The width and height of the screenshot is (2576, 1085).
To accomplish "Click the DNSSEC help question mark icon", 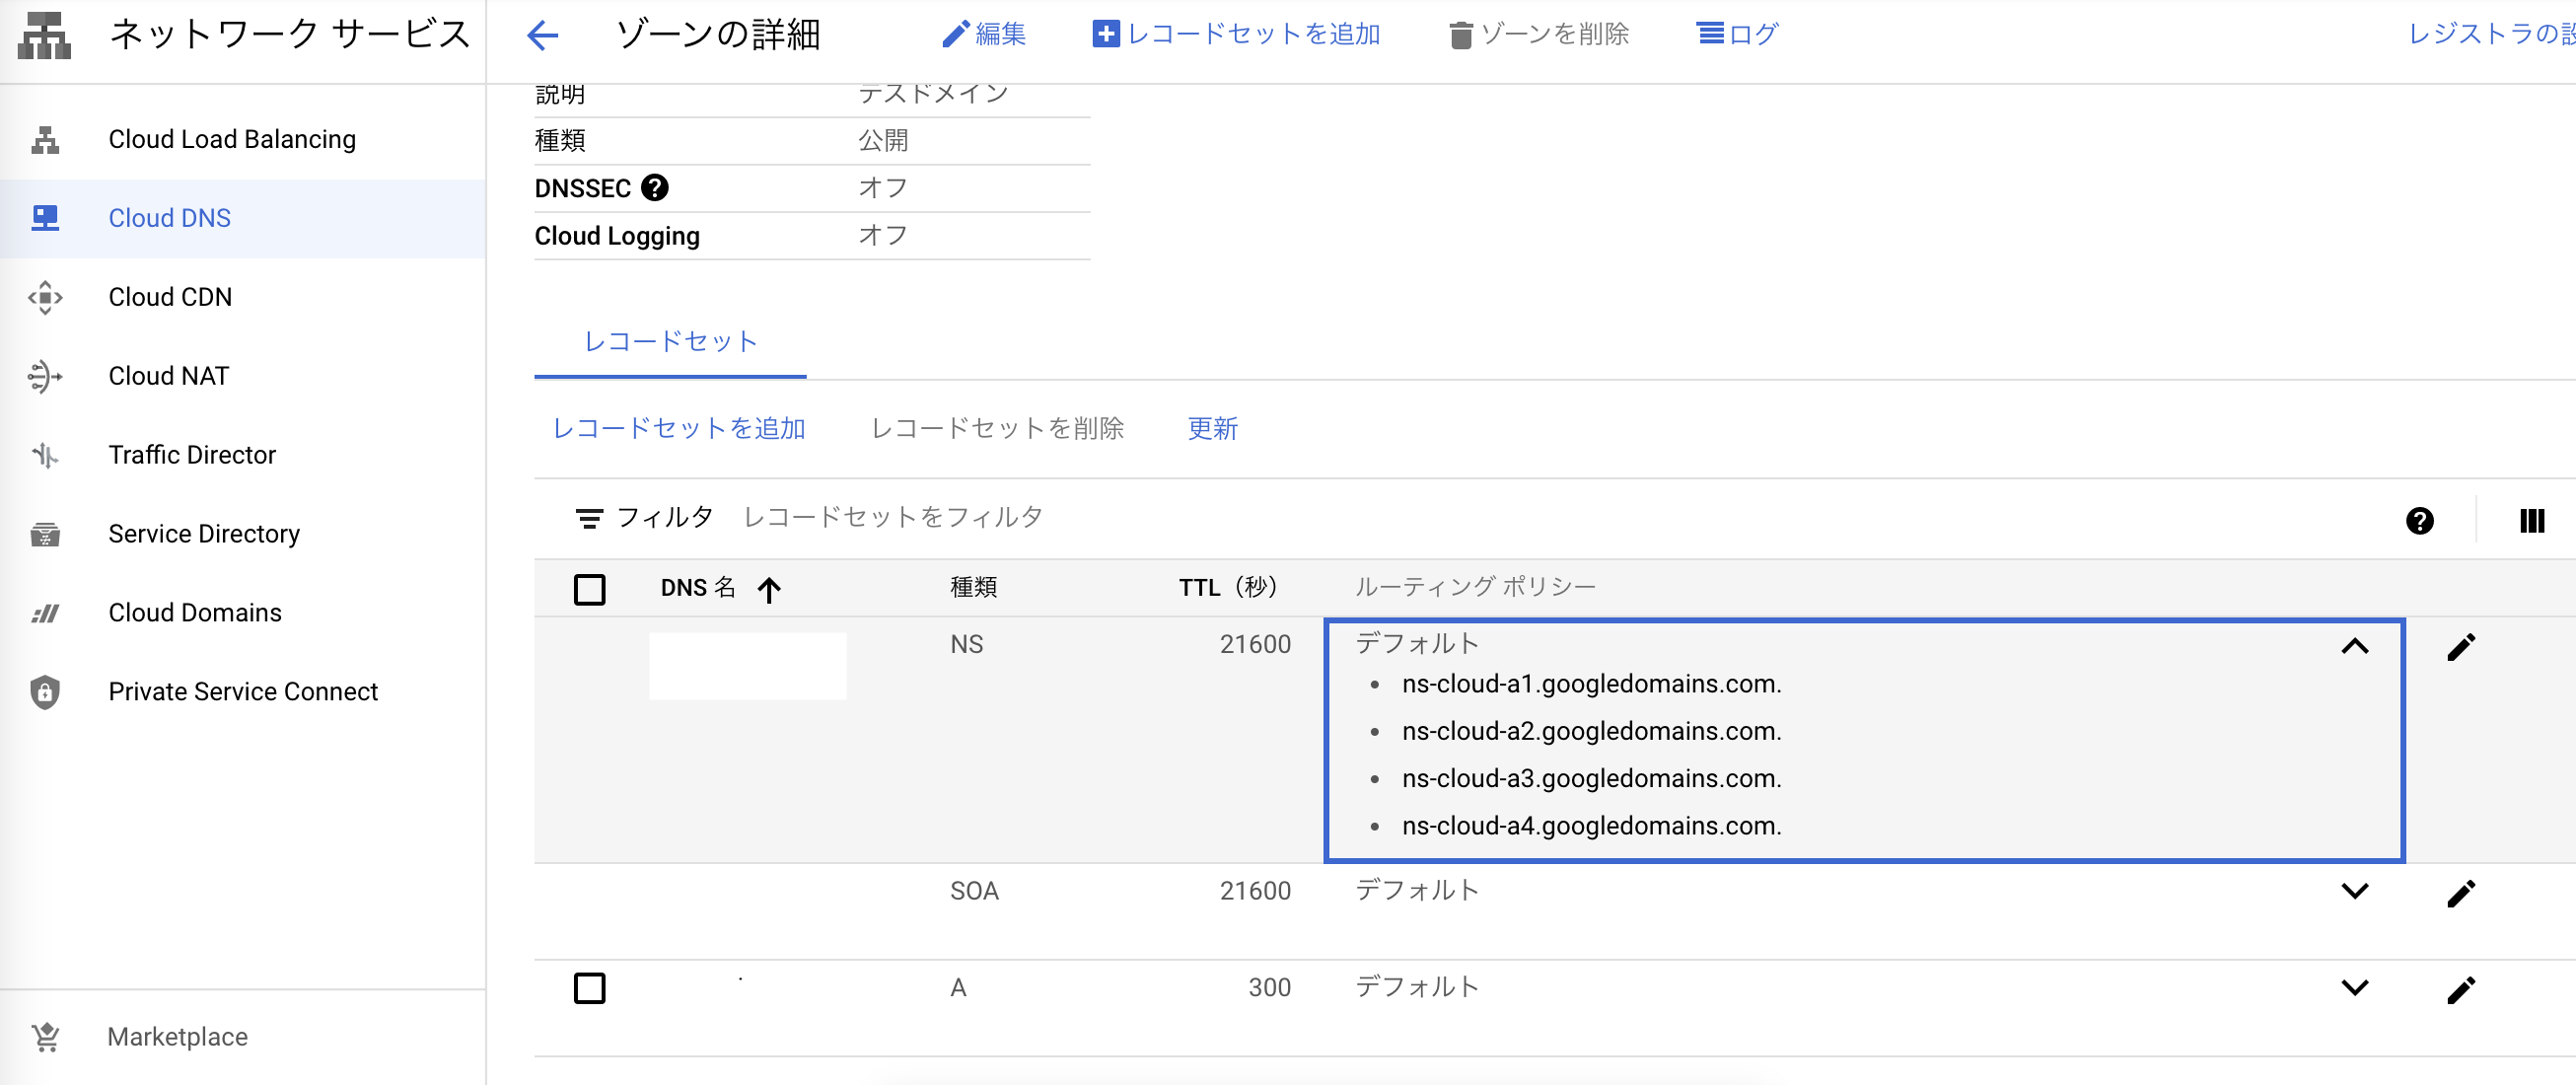I will [655, 188].
